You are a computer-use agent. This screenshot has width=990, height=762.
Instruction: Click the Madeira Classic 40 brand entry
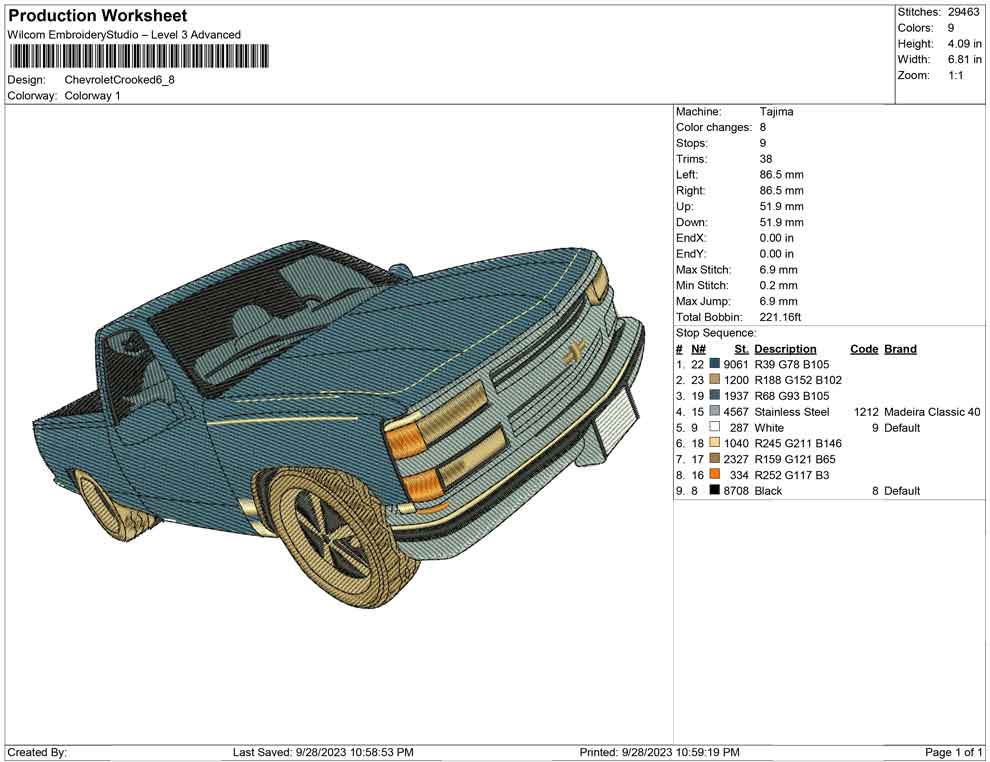click(932, 412)
